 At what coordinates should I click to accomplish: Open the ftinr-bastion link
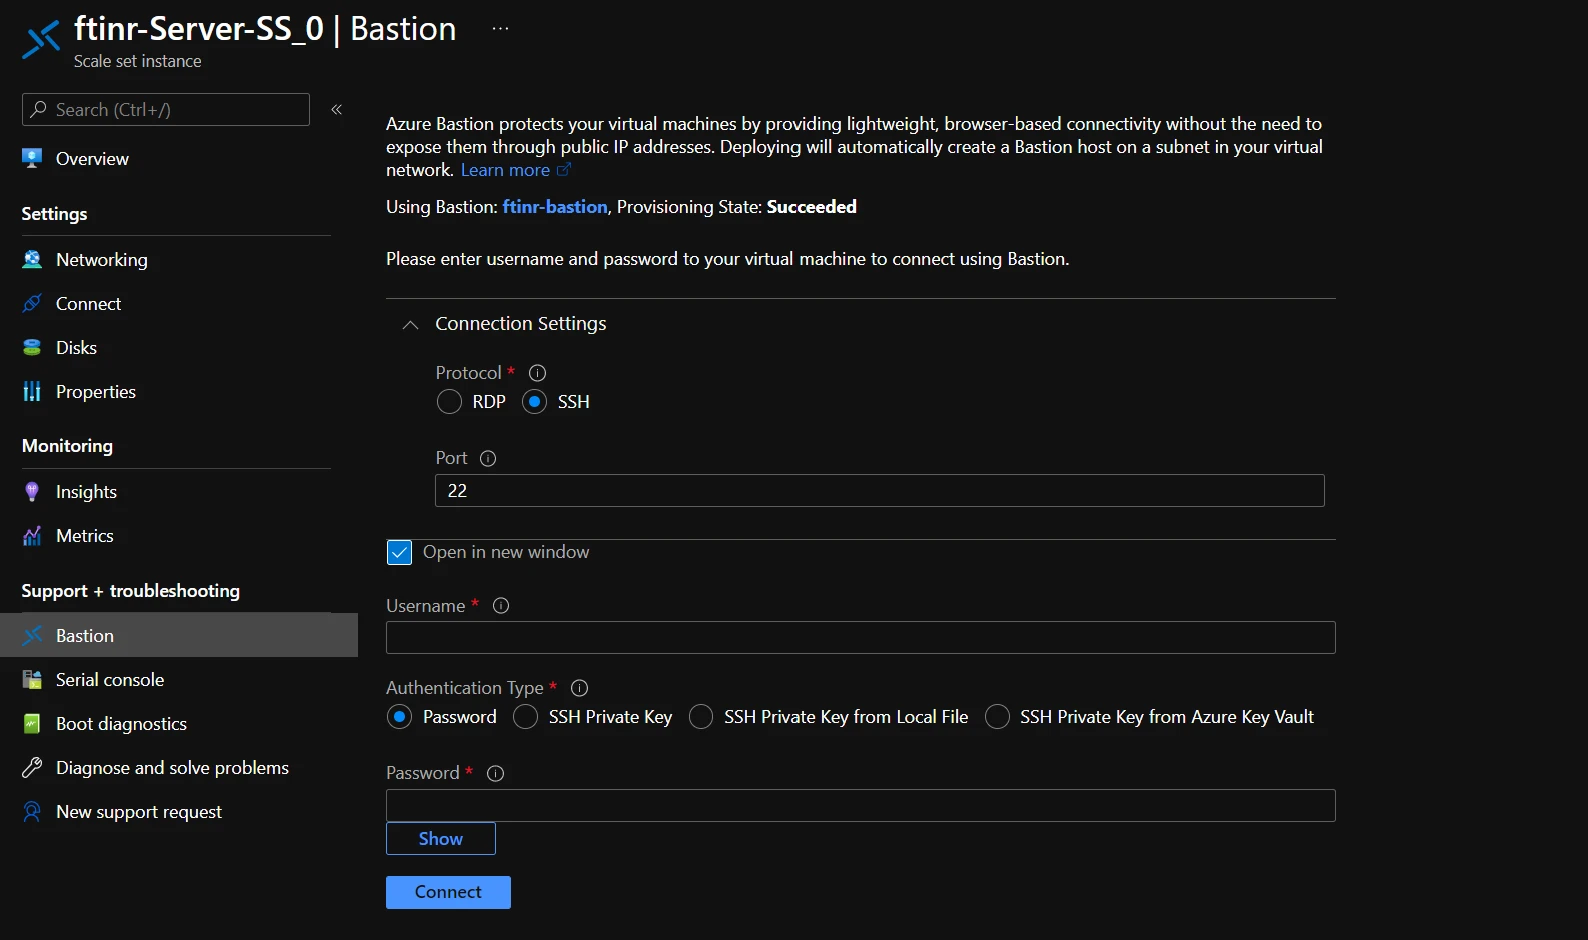(x=555, y=207)
